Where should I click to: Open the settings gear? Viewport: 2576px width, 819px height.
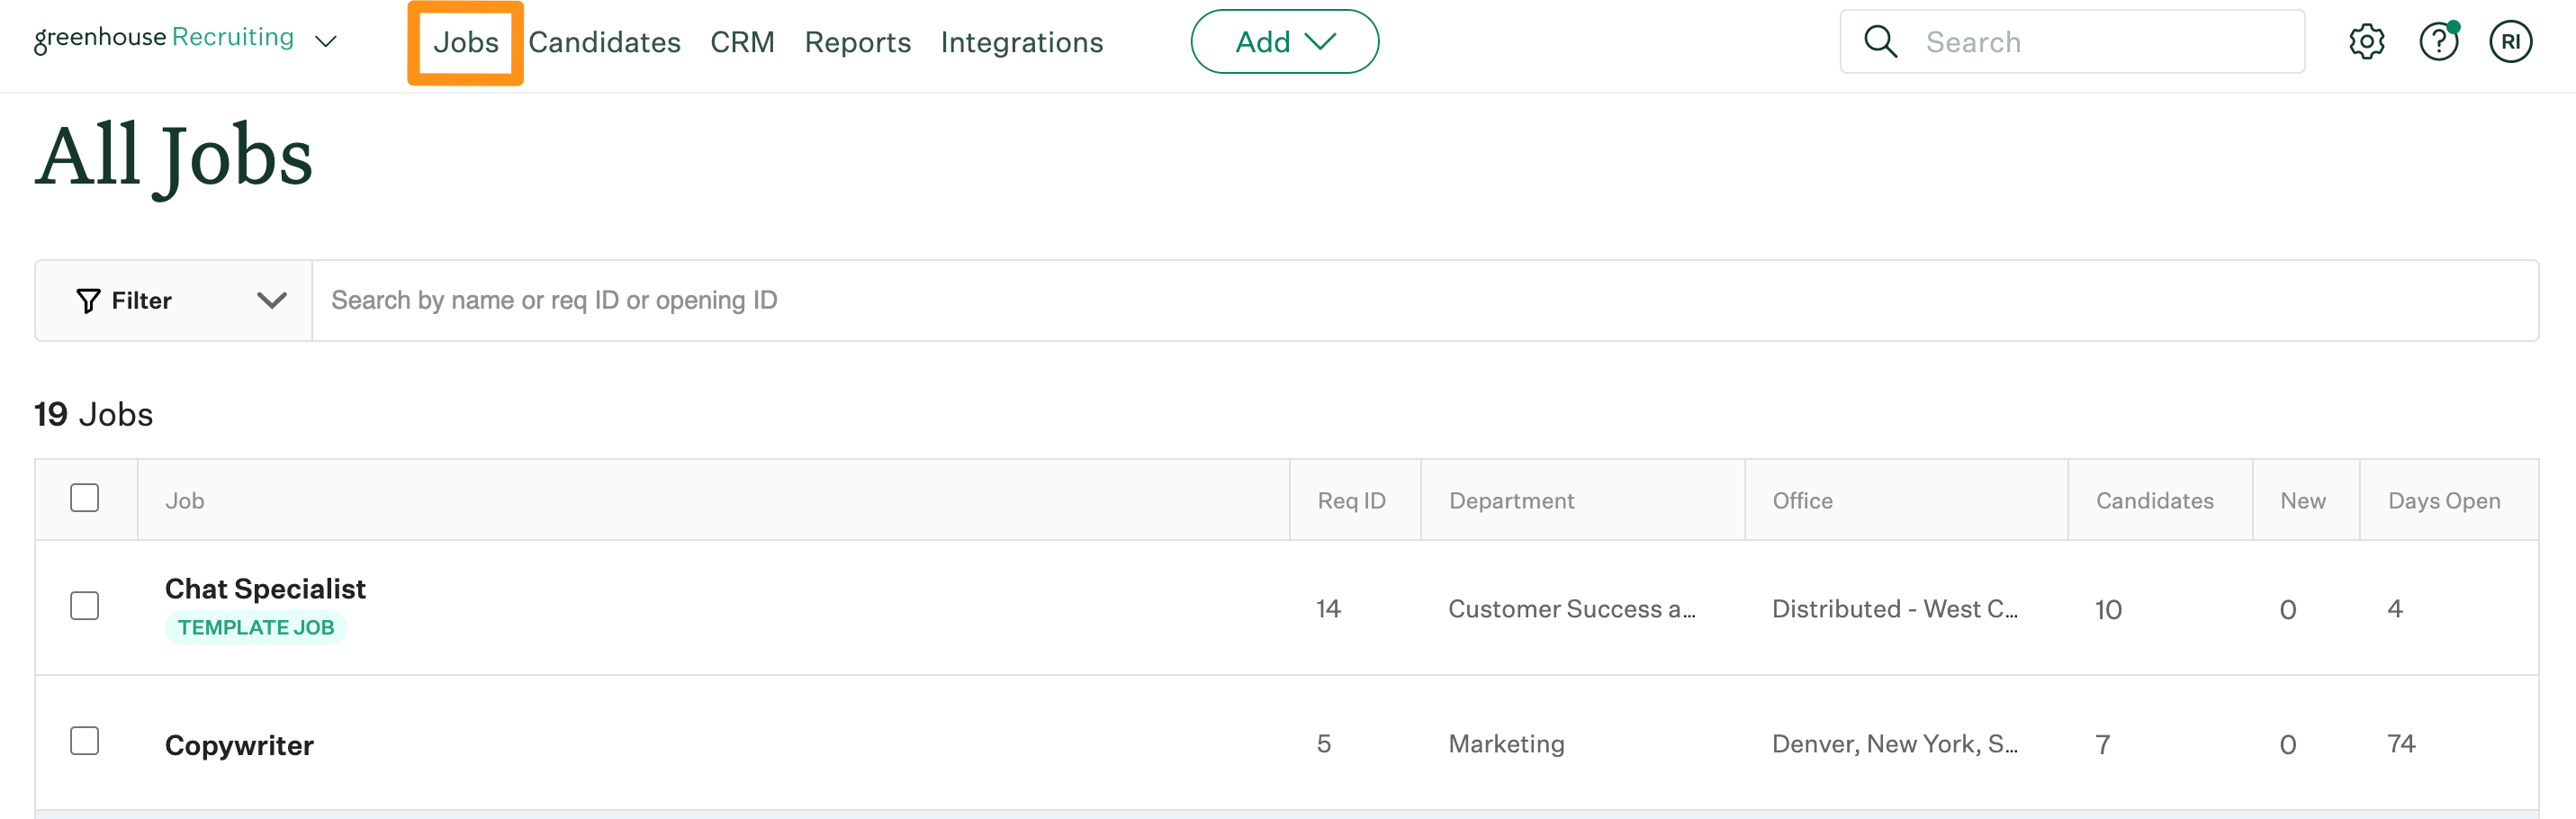click(2367, 41)
